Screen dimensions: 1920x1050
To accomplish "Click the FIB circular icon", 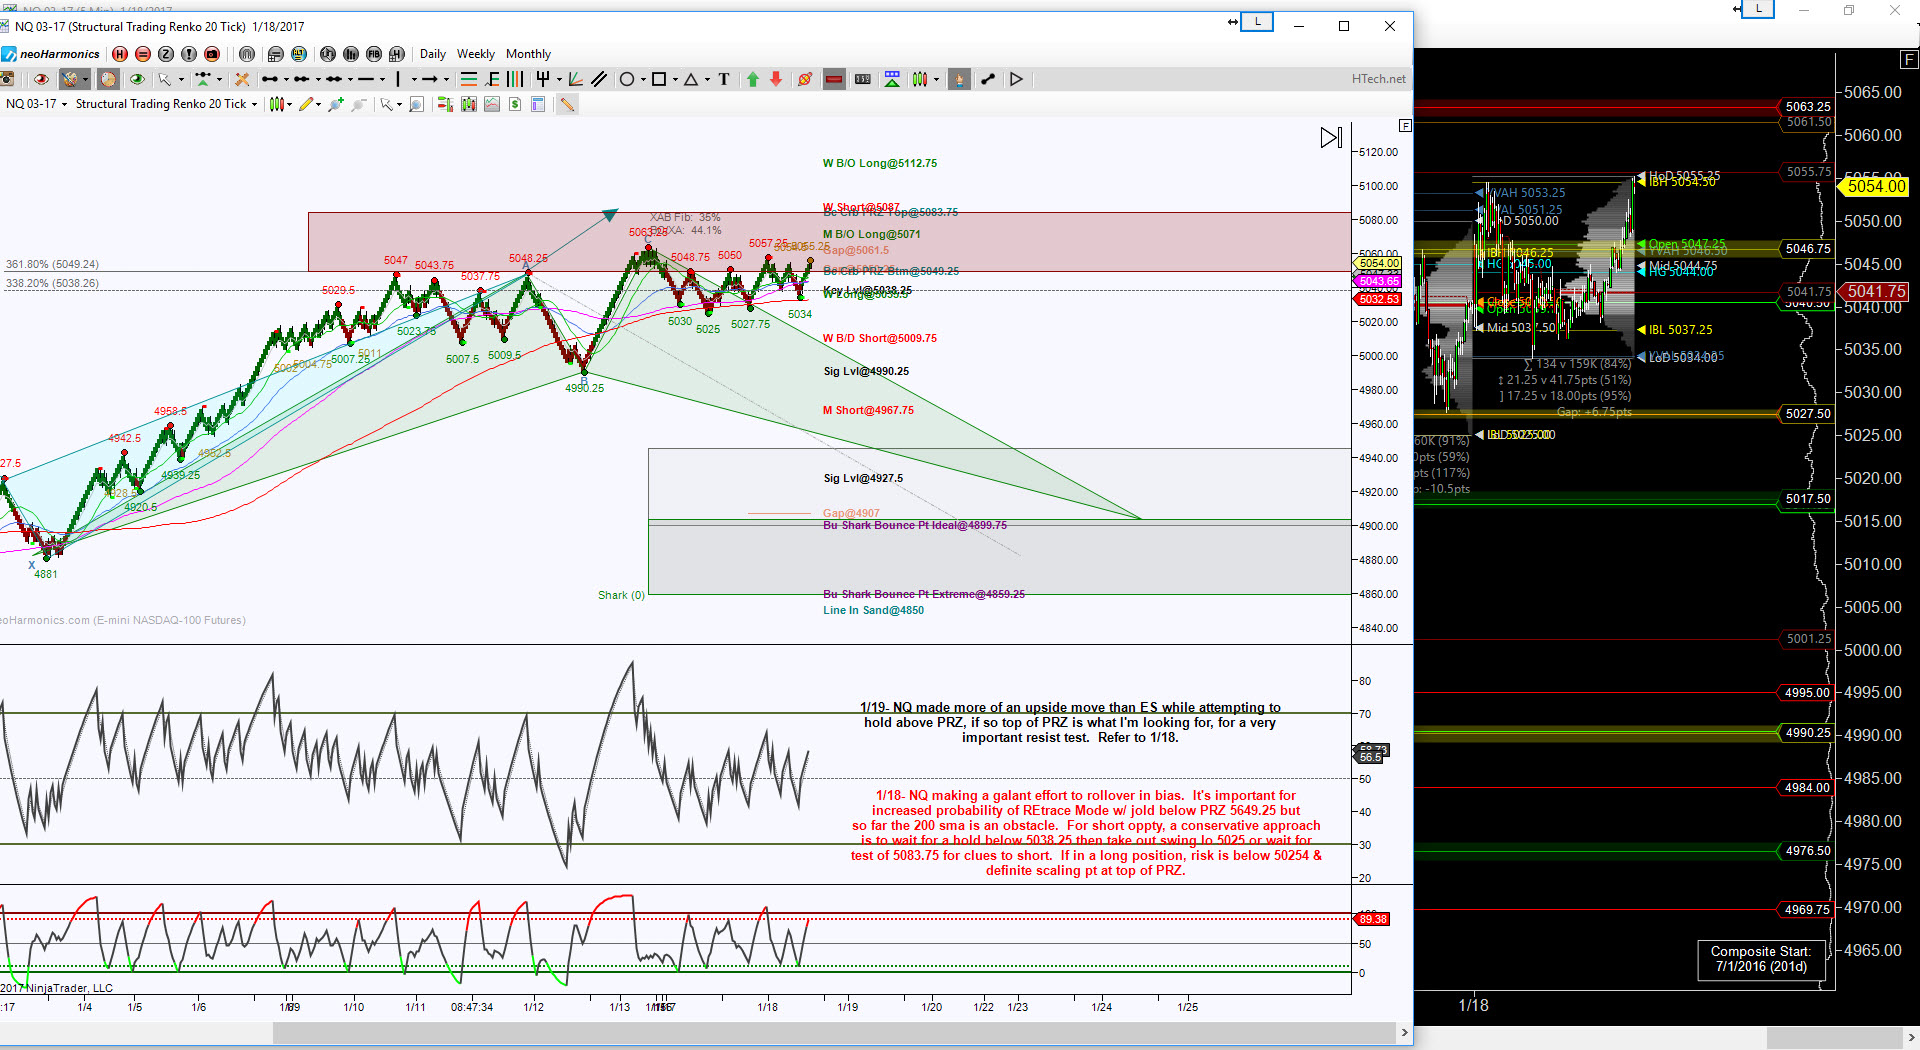I will [374, 54].
